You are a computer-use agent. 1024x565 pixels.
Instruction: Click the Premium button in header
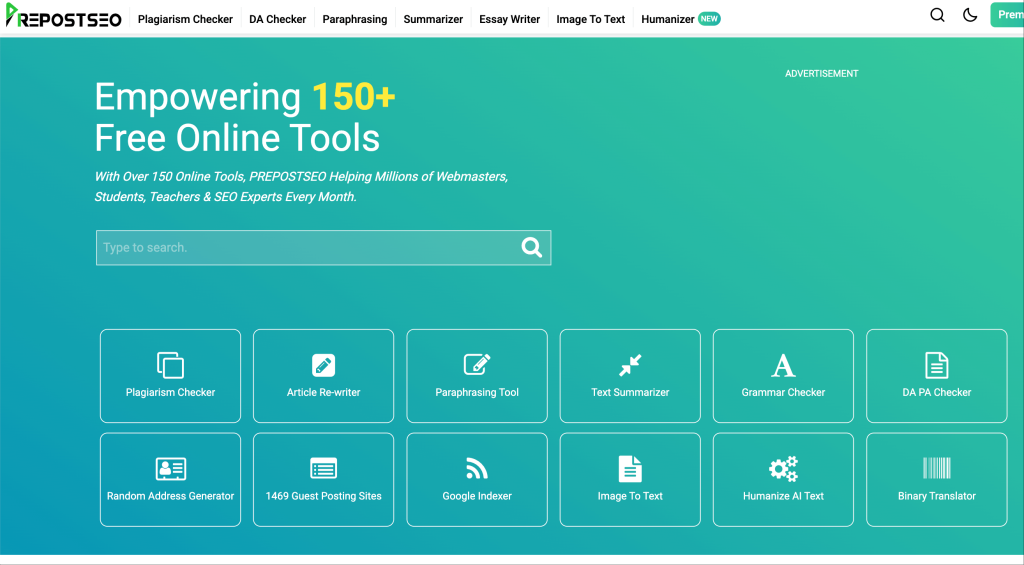(1008, 14)
